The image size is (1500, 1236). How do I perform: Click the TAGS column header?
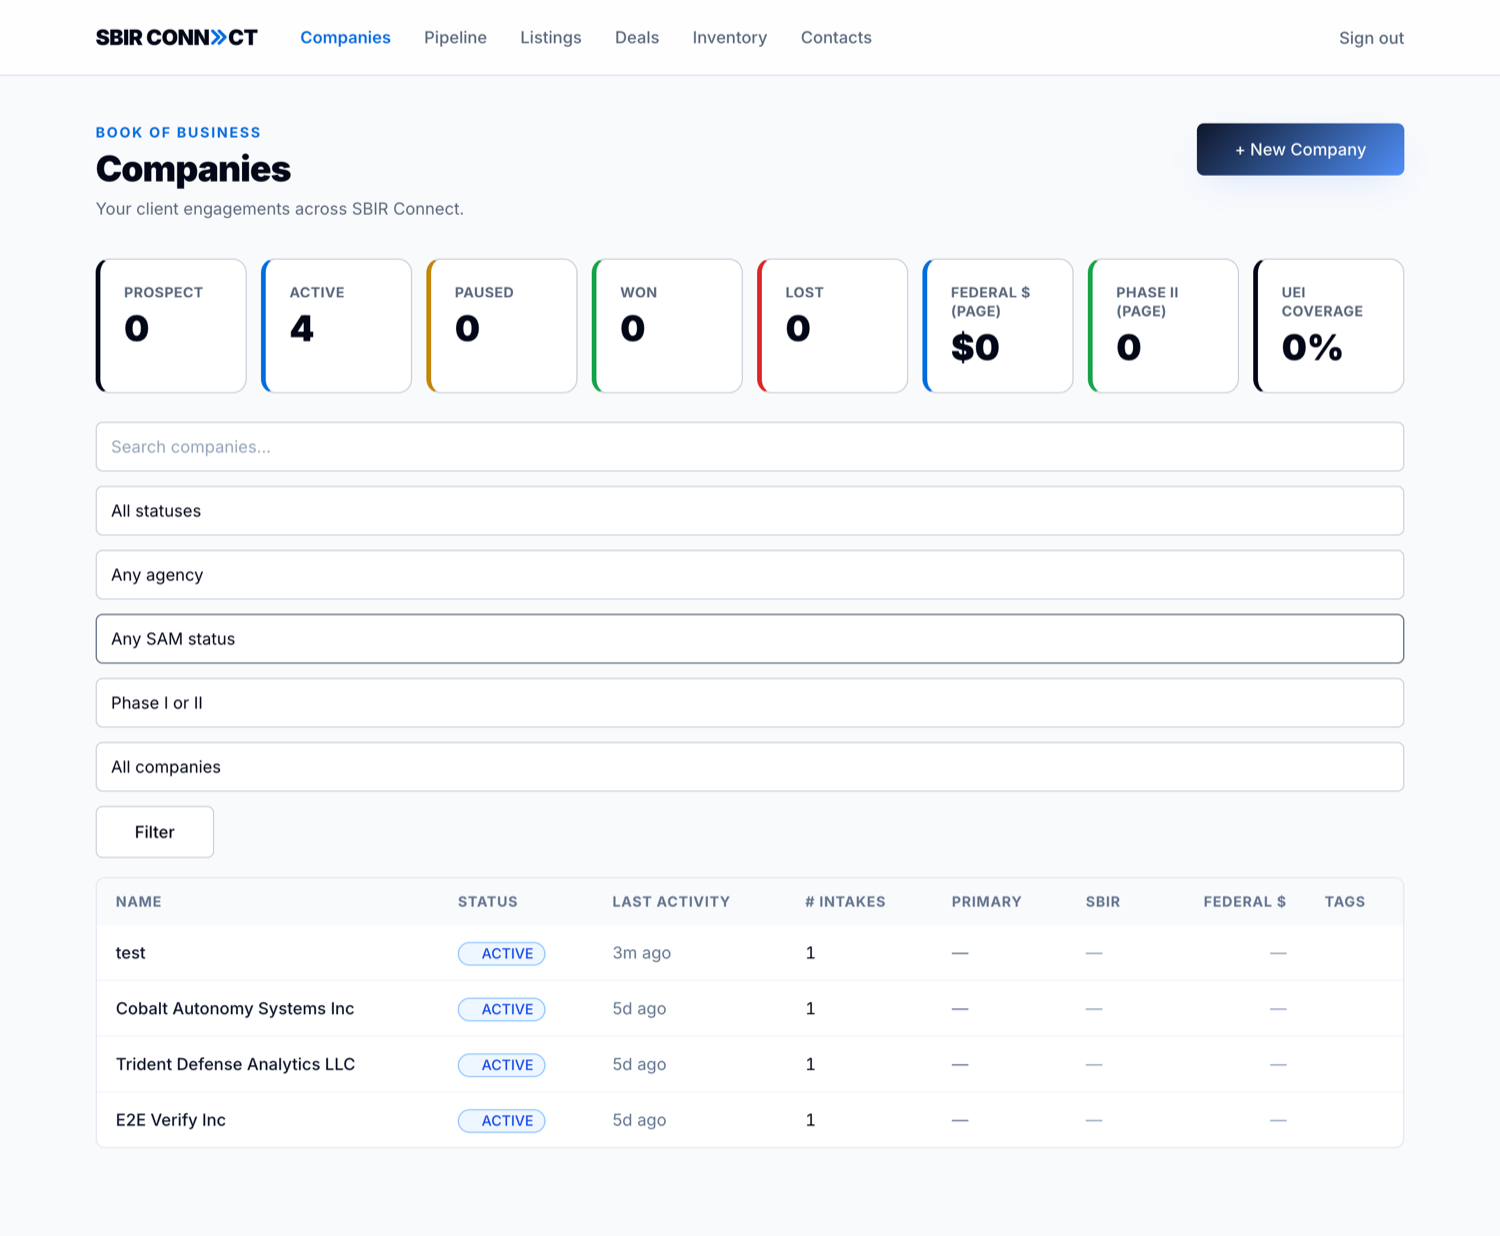point(1345,901)
